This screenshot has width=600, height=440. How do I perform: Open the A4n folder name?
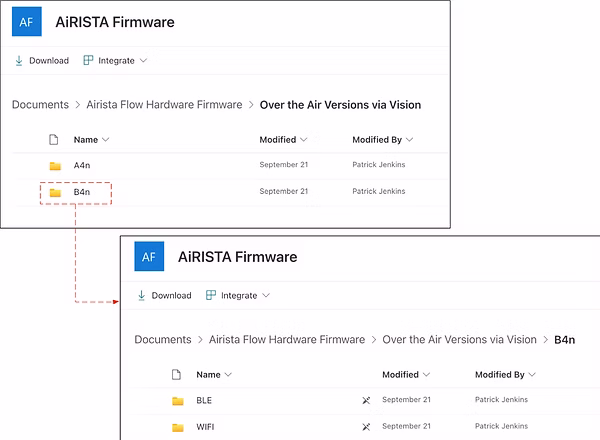tap(82, 165)
